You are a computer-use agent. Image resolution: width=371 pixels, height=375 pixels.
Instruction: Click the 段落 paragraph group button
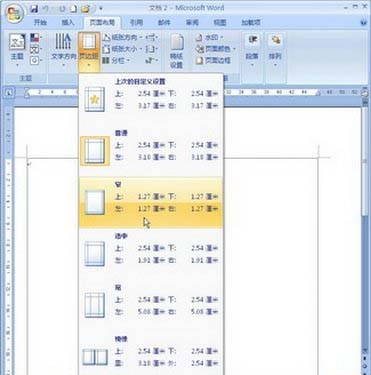pyautogui.click(x=252, y=51)
